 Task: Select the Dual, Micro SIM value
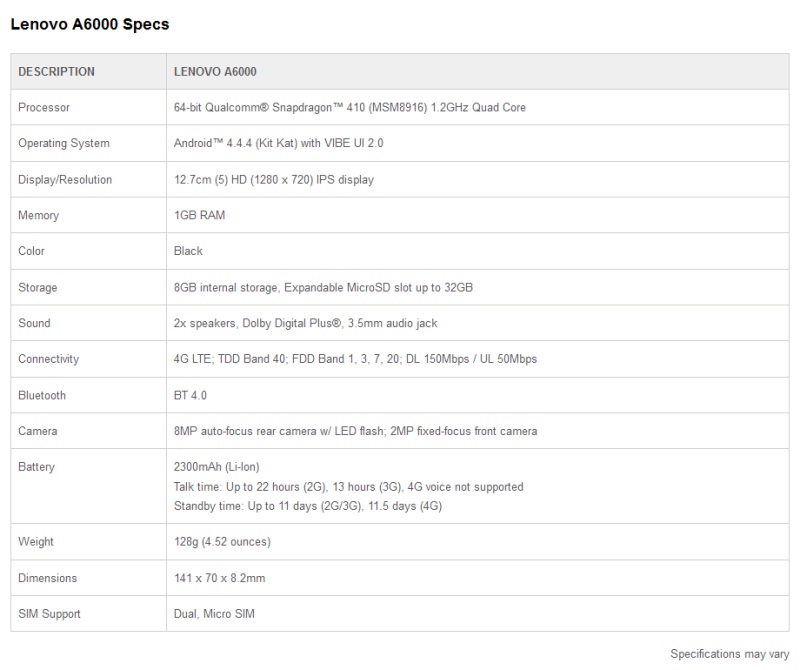pyautogui.click(x=214, y=614)
